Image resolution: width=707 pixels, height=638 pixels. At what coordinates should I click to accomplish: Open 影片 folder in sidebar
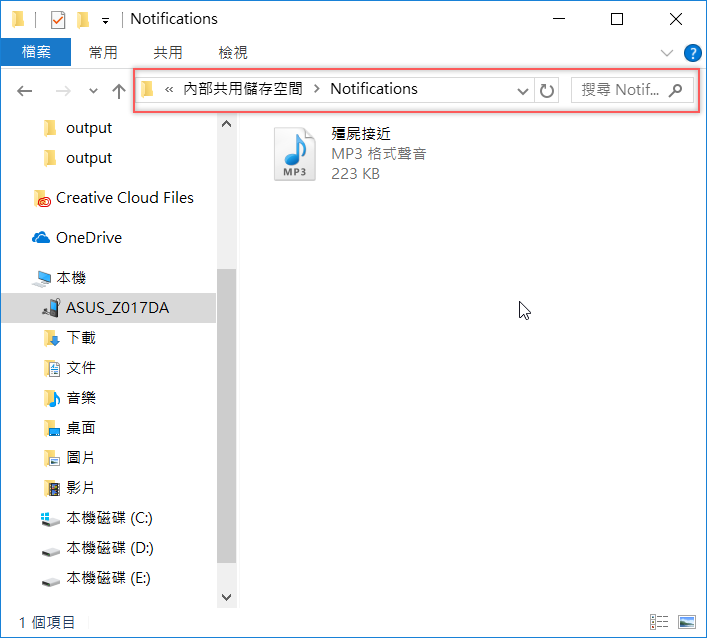pos(81,487)
